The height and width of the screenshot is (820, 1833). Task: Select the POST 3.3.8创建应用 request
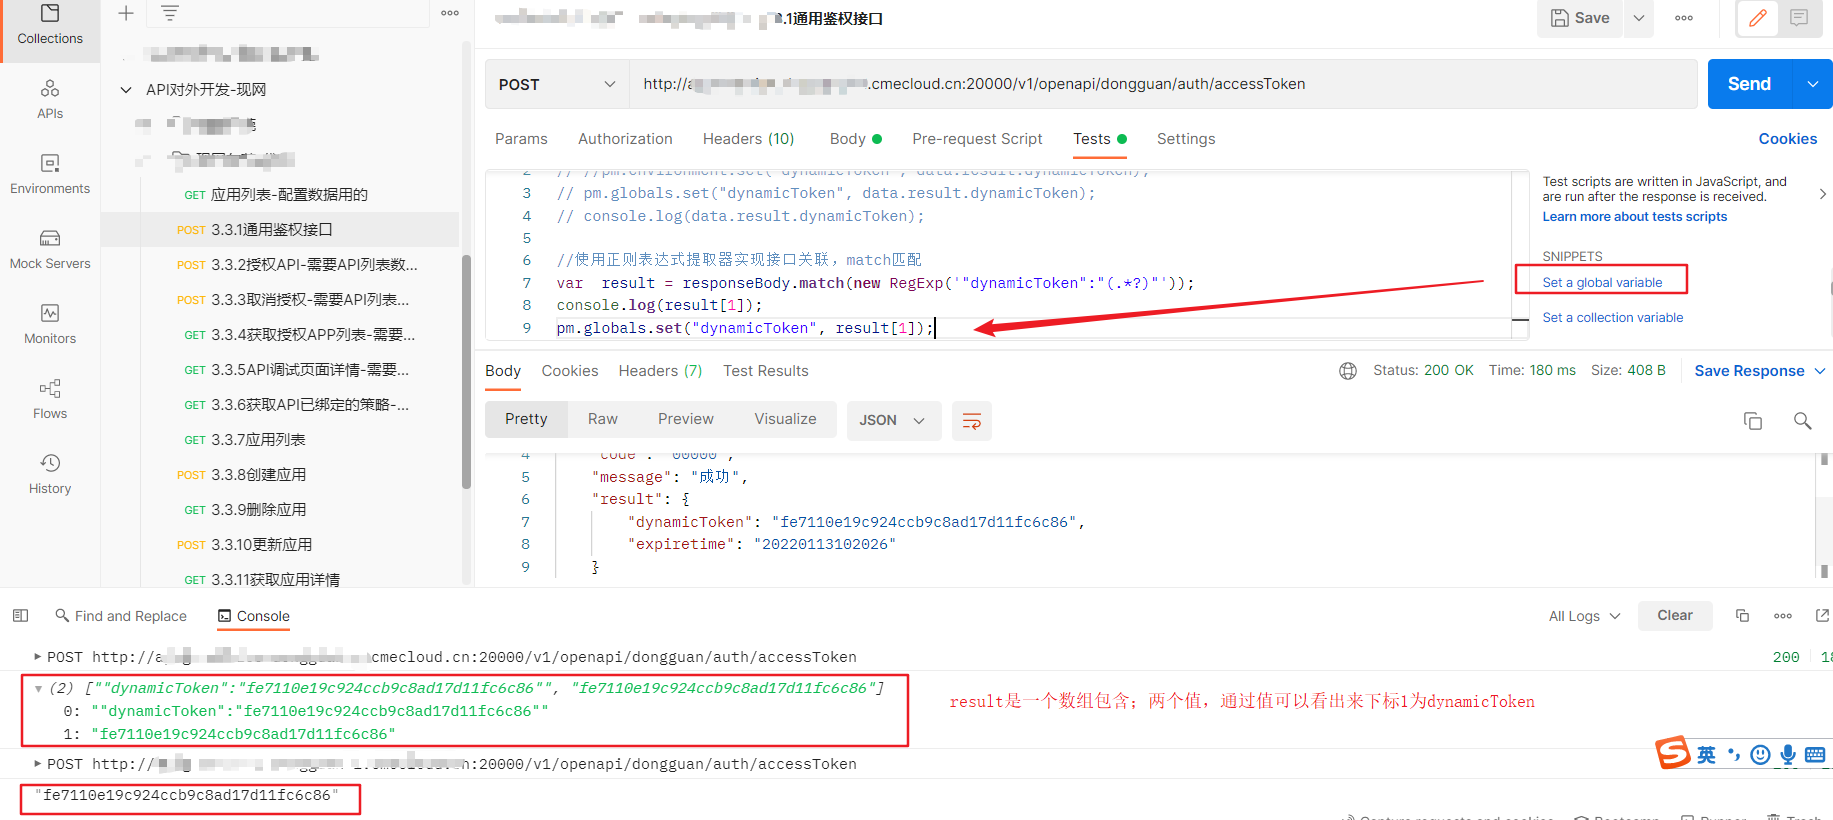[x=280, y=475]
